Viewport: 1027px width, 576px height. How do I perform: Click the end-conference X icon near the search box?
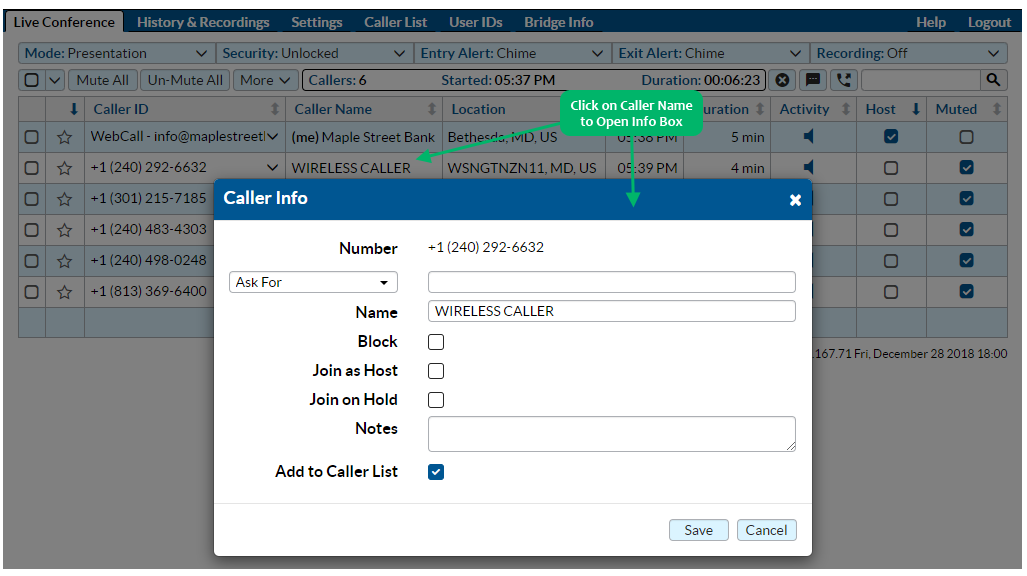tap(782, 80)
